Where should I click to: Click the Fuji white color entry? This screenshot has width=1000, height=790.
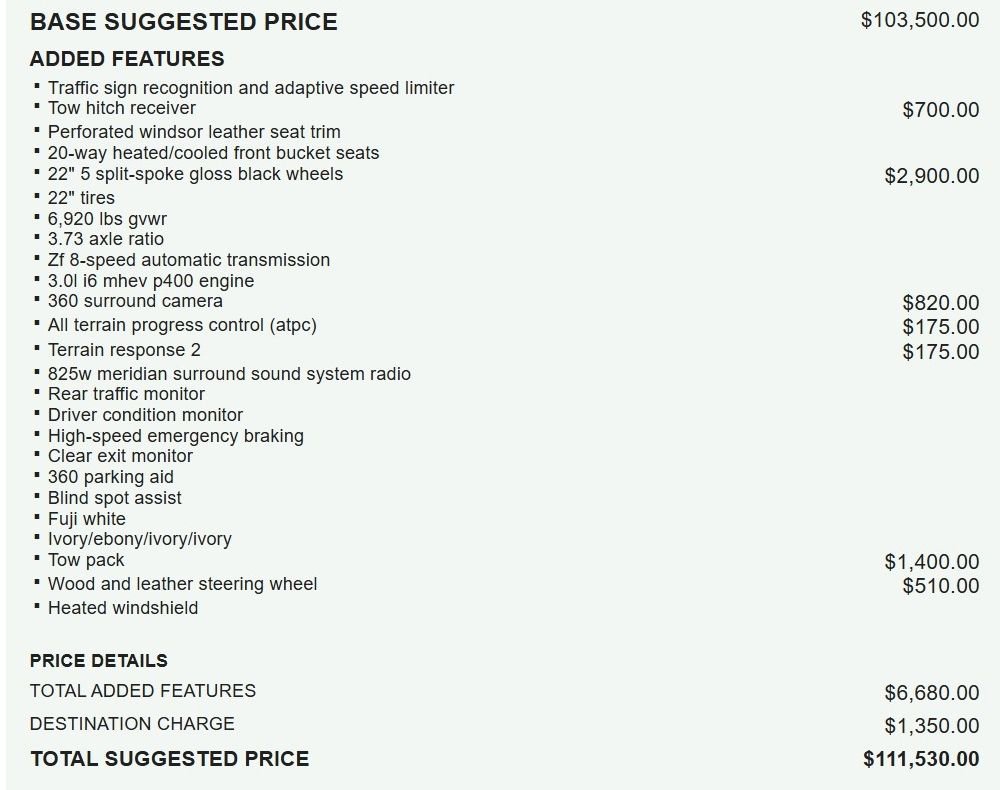tap(87, 518)
